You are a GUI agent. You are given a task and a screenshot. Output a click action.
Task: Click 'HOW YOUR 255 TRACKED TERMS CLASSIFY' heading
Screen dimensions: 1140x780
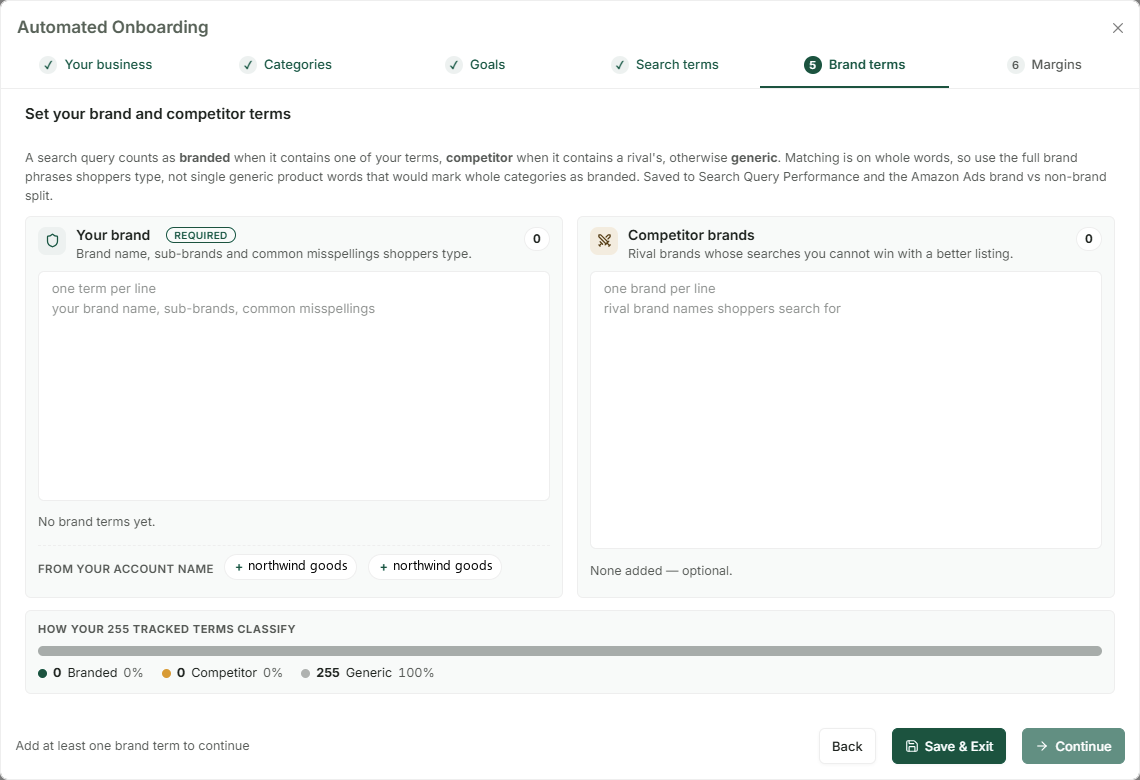[166, 630]
